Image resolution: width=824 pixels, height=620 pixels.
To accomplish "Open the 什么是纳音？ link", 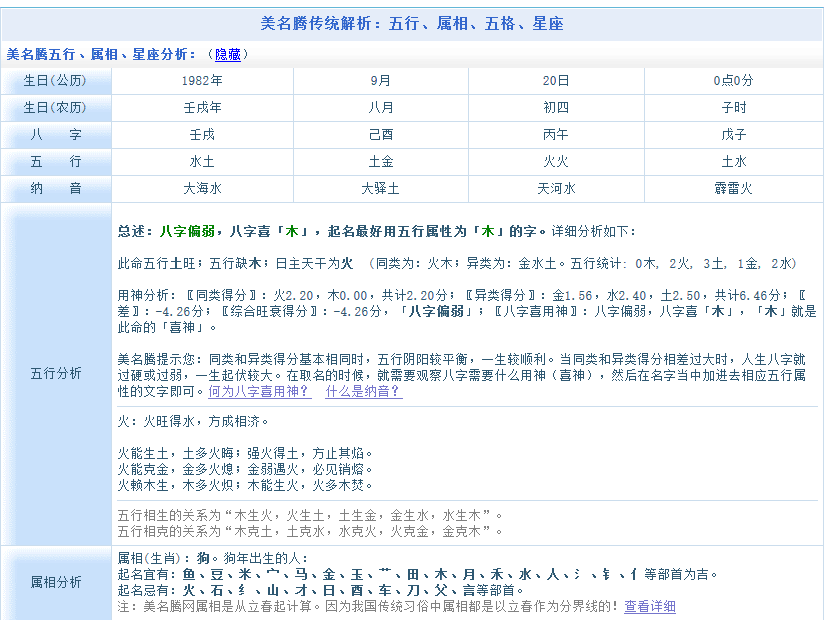I will [363, 391].
